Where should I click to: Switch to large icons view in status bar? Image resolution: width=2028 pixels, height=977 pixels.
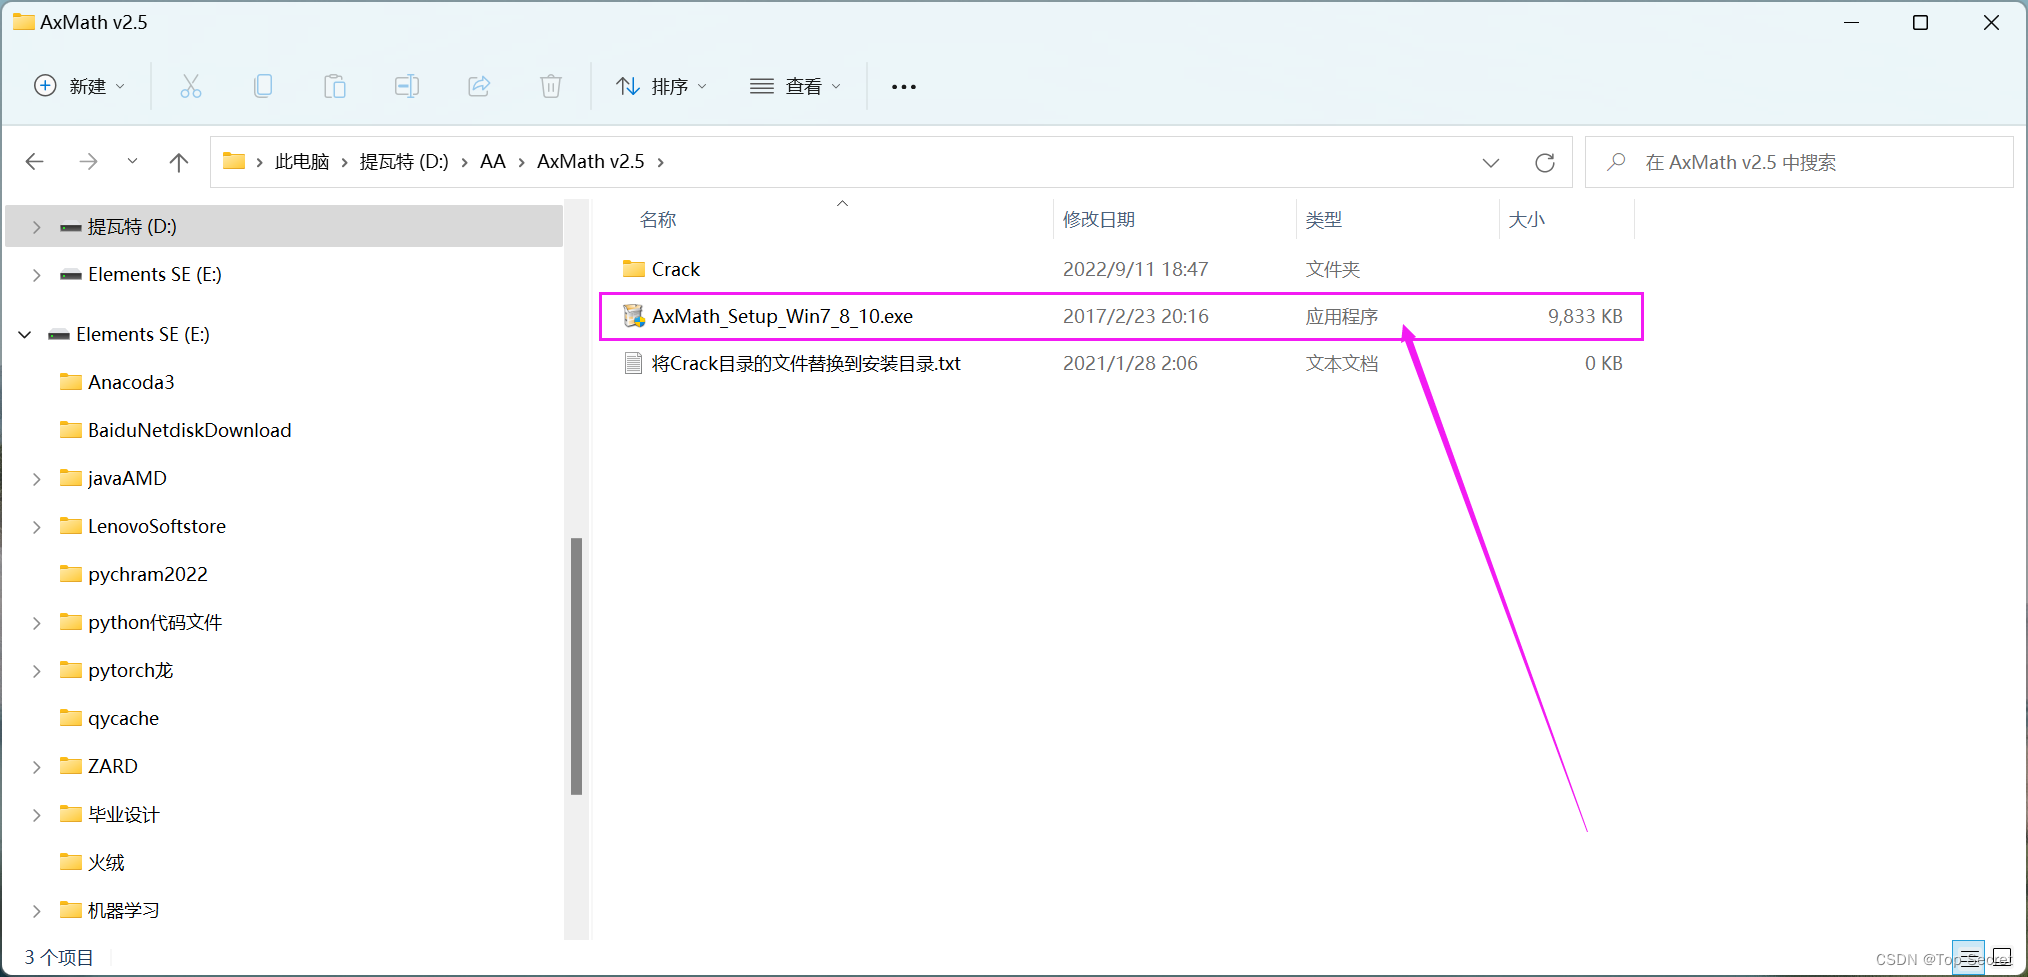[2001, 957]
